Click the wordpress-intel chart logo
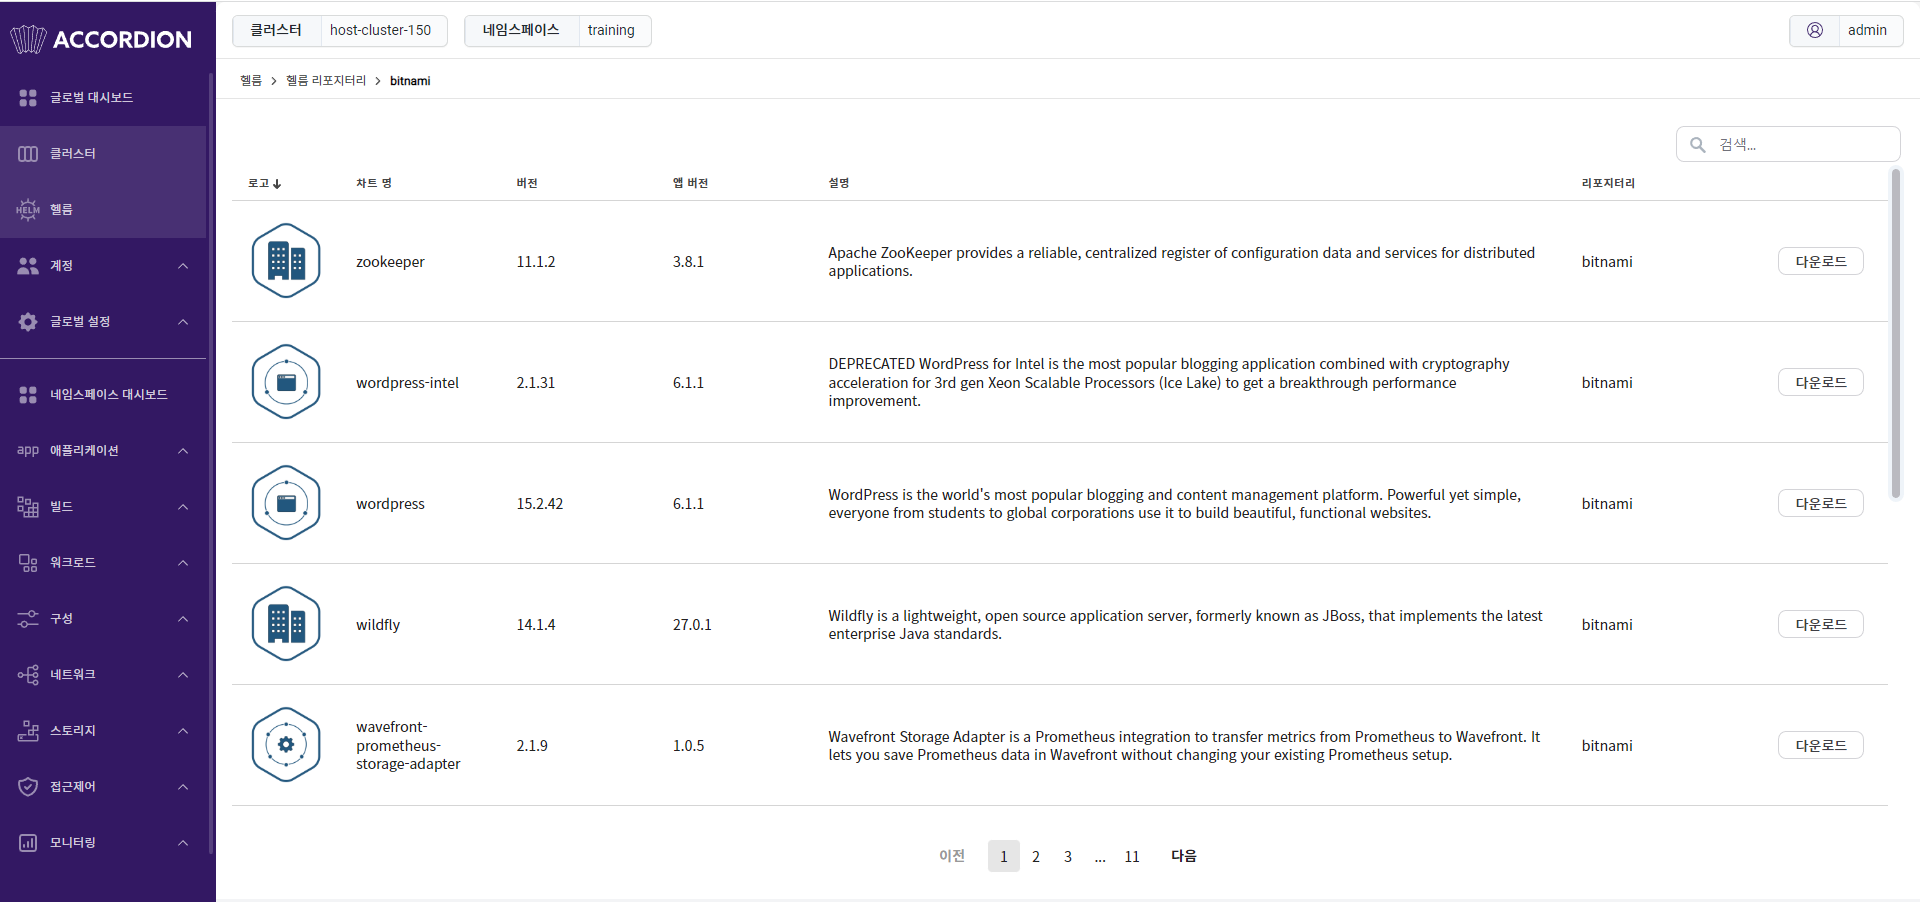Screen dimensions: 1920x902 [x=286, y=382]
